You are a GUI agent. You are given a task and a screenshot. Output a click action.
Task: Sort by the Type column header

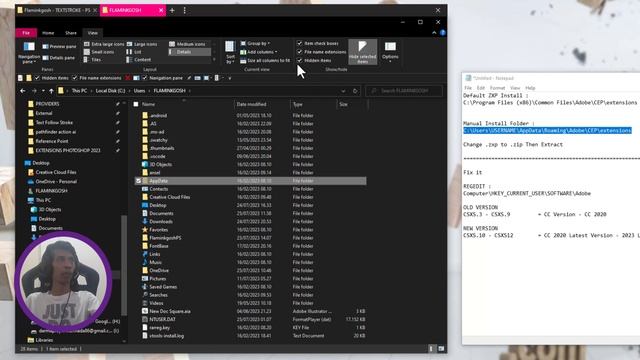click(x=298, y=104)
